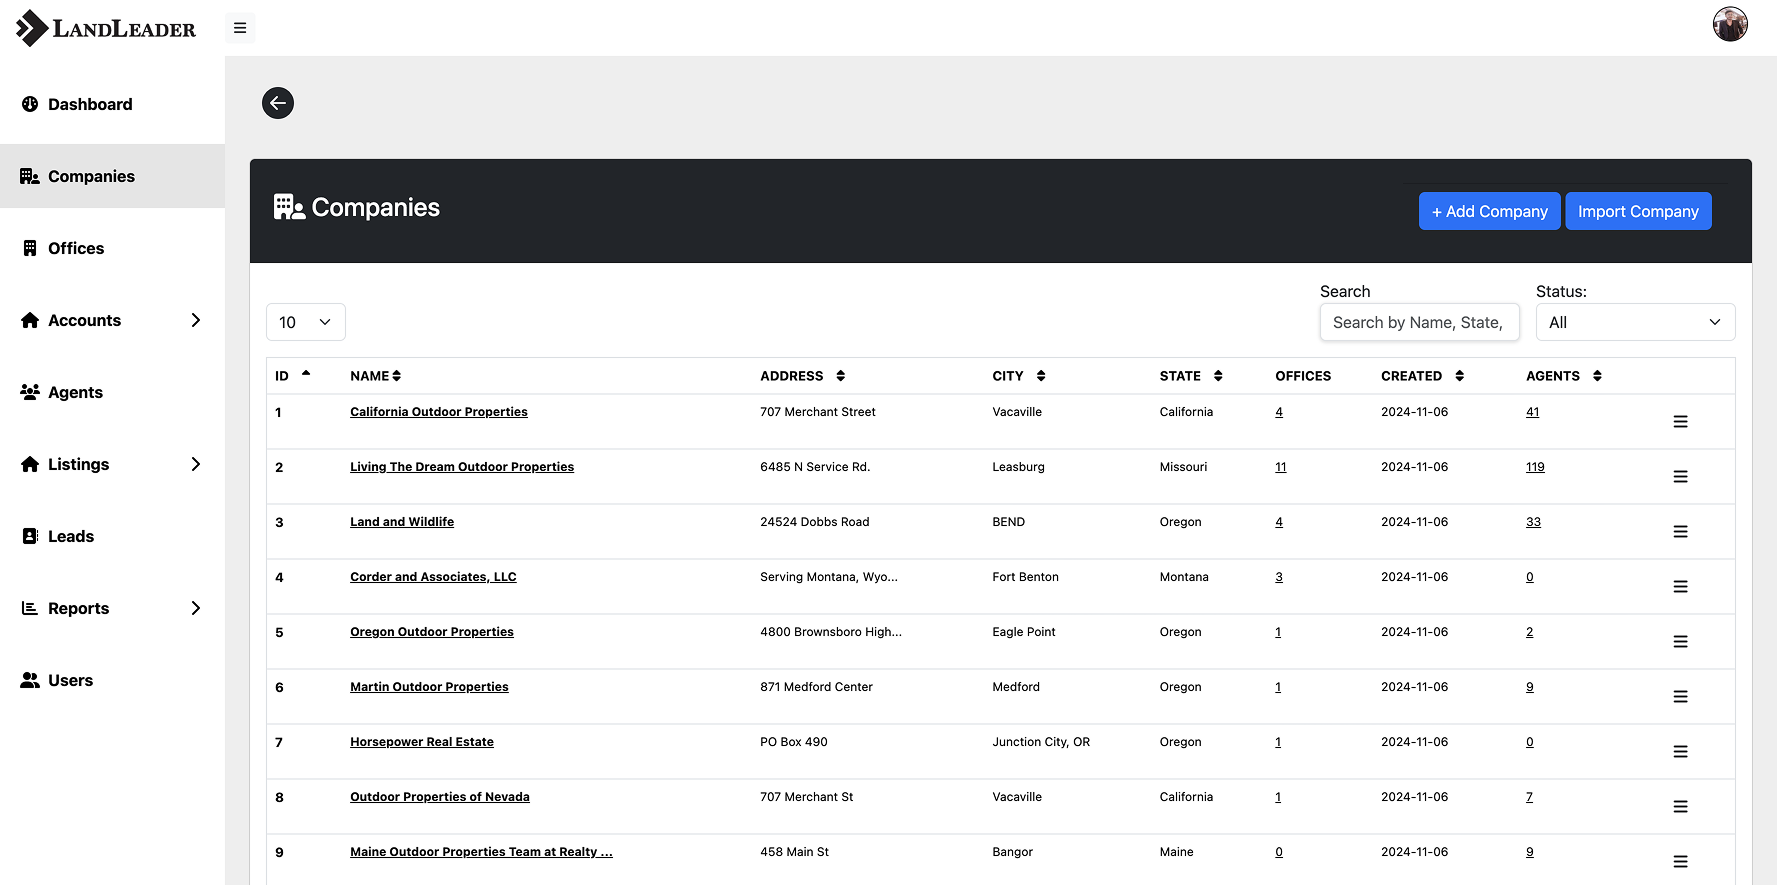Image resolution: width=1777 pixels, height=885 pixels.
Task: Click the Import Company button
Action: (1638, 211)
